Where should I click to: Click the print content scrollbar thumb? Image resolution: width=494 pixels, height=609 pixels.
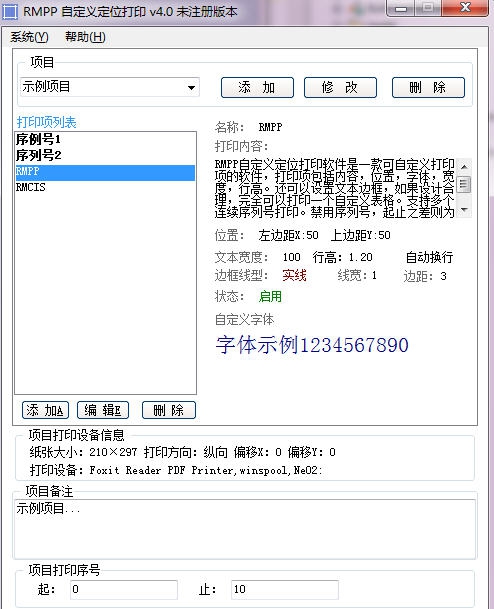click(x=464, y=184)
